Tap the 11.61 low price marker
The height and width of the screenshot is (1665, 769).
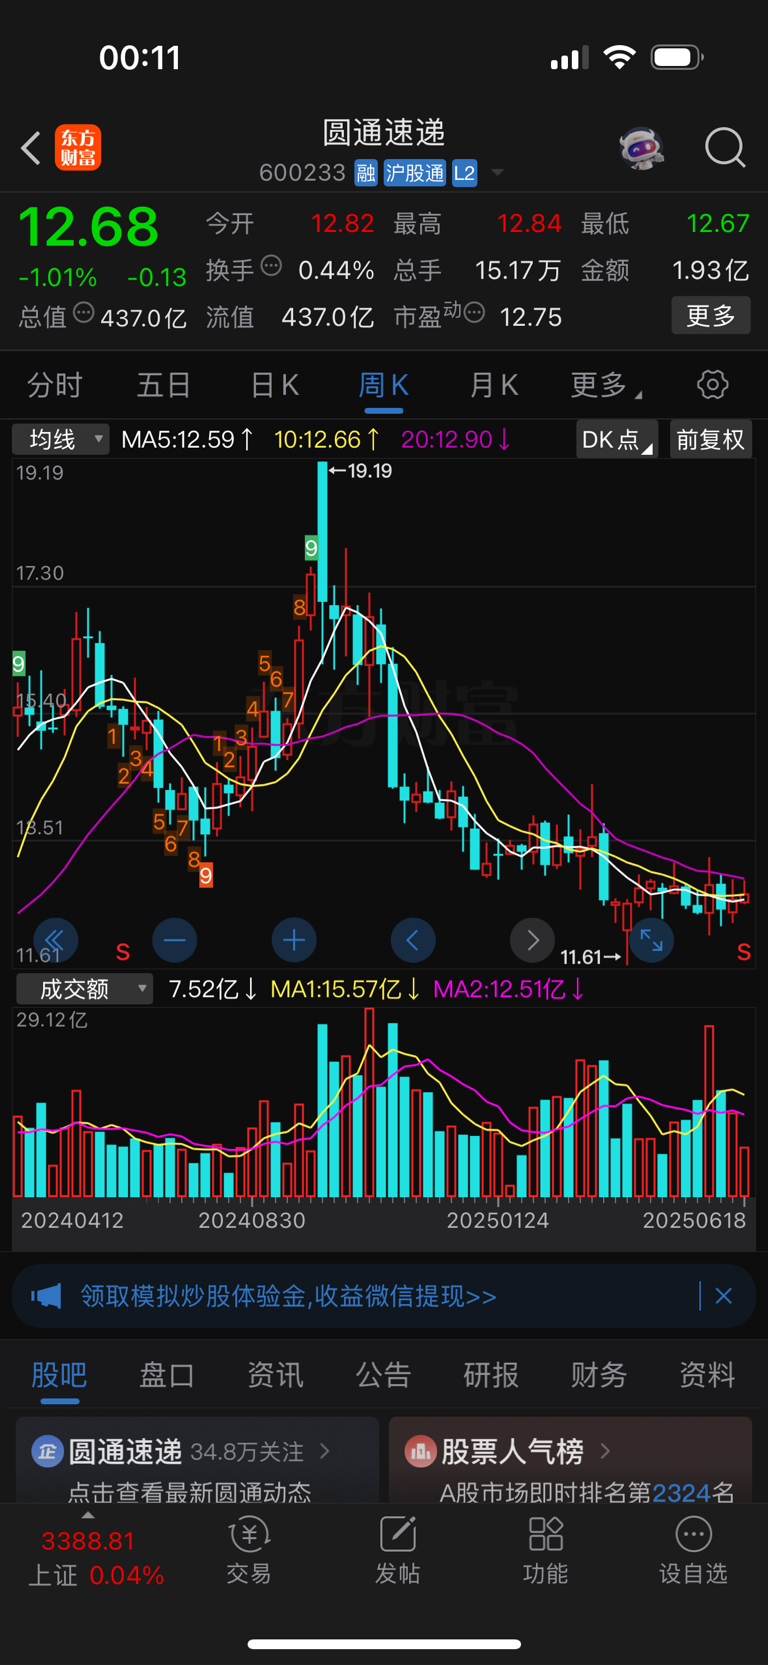[x=591, y=957]
